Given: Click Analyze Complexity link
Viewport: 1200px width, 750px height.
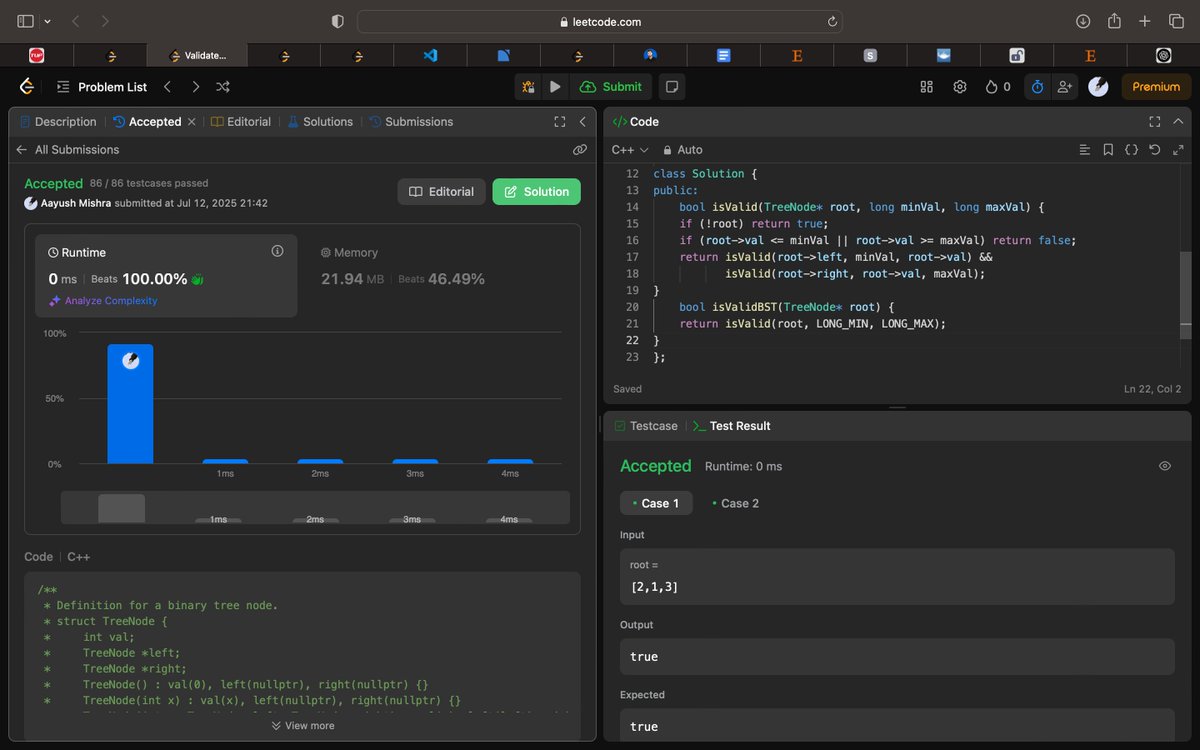Looking at the screenshot, I should (103, 301).
